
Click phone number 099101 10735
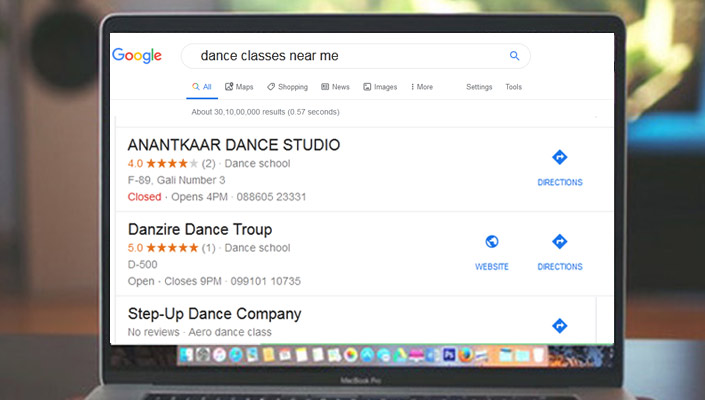[x=265, y=281]
